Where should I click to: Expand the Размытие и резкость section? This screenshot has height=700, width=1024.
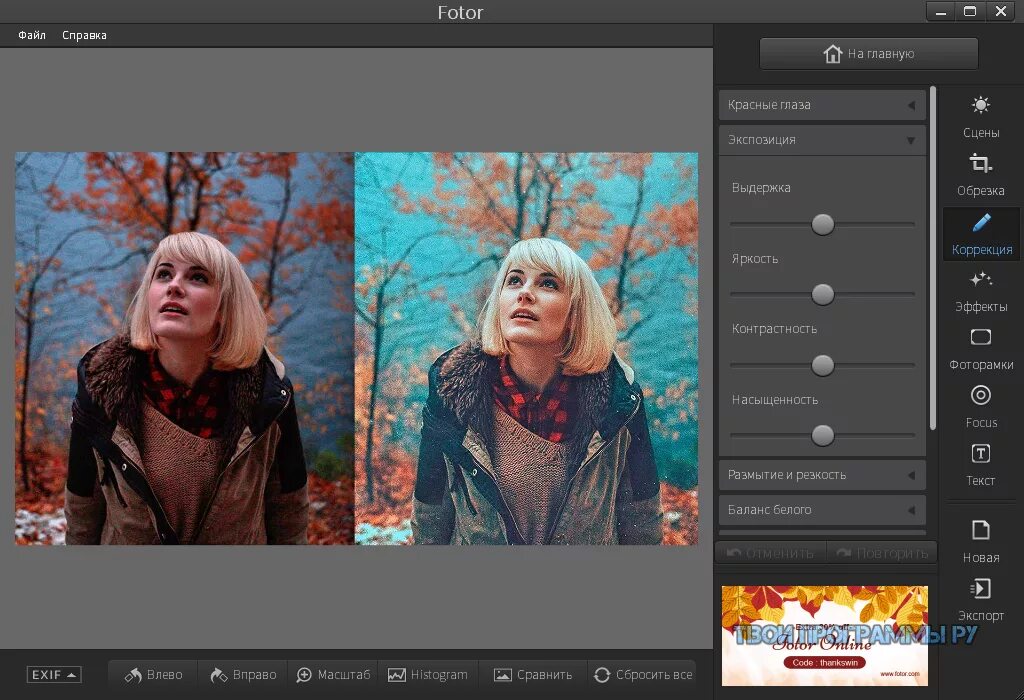(822, 475)
